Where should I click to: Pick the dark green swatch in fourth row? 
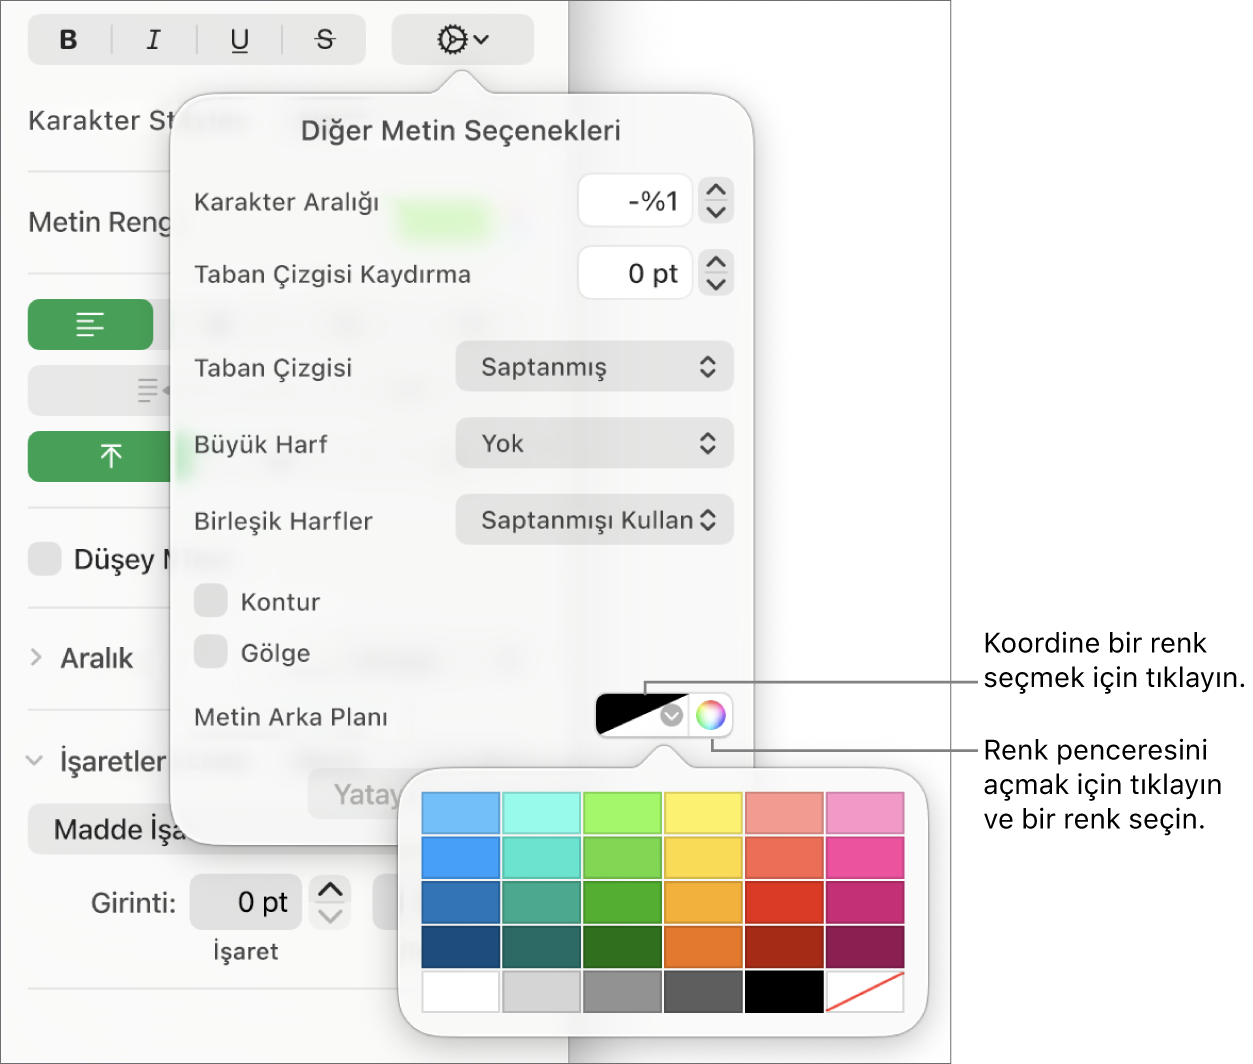[623, 947]
